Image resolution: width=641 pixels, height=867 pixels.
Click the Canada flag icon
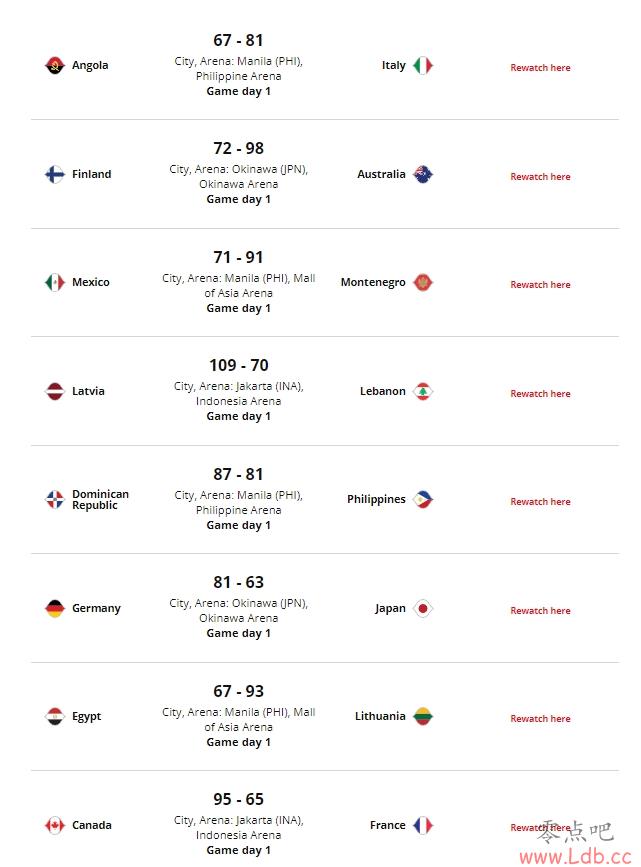tap(55, 826)
